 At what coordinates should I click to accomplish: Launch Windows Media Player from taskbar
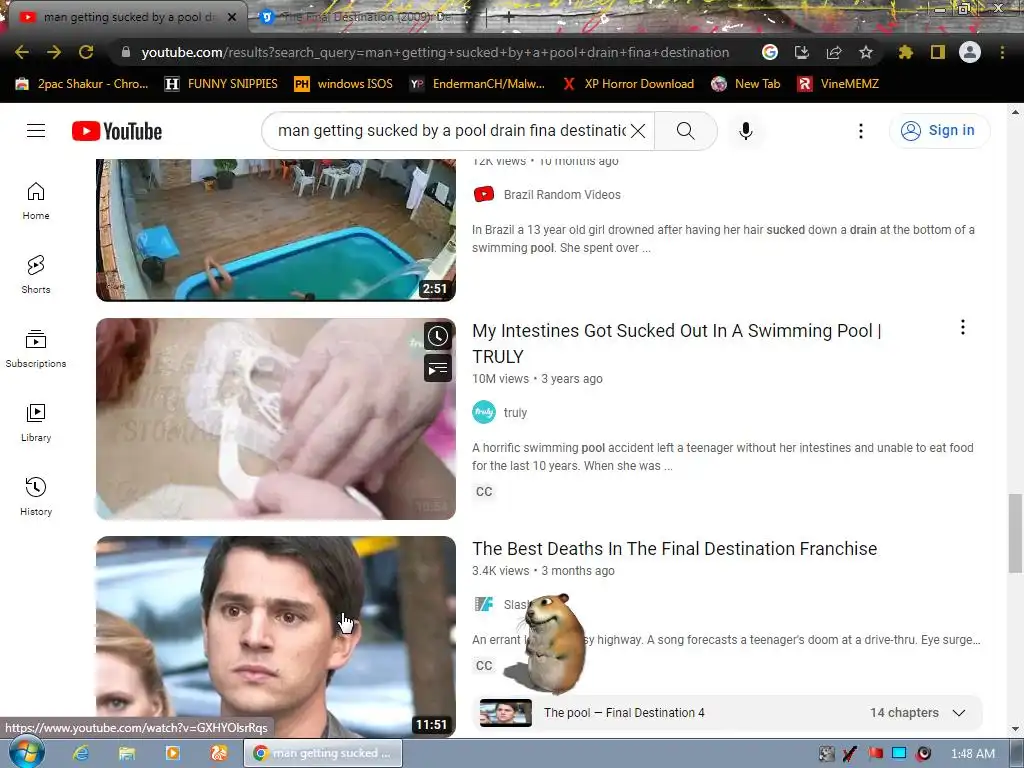pos(172,753)
